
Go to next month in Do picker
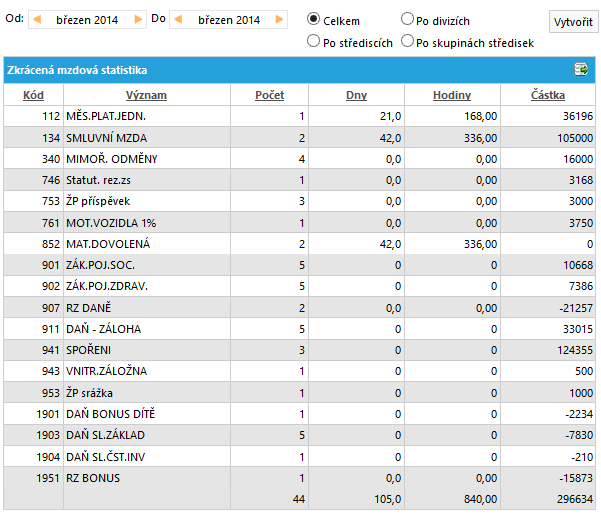click(279, 19)
